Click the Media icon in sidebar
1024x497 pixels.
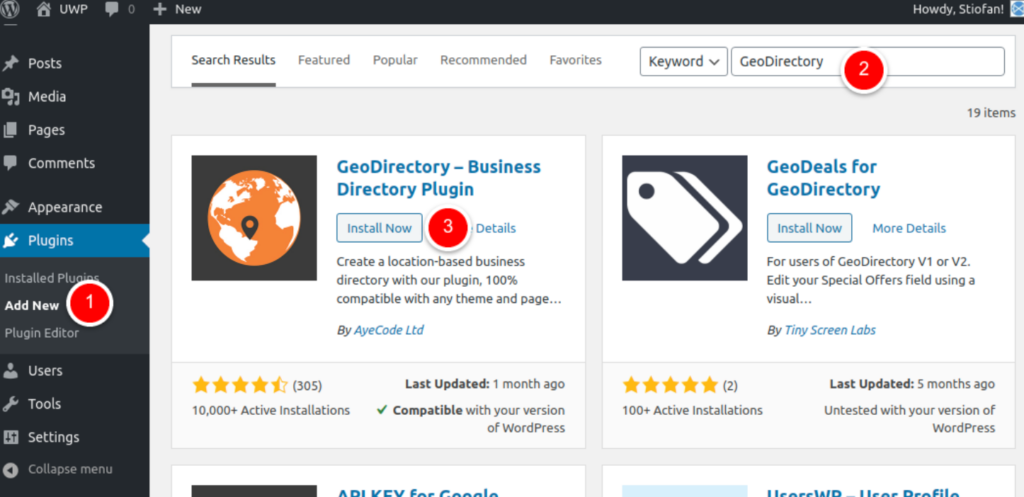[10, 97]
